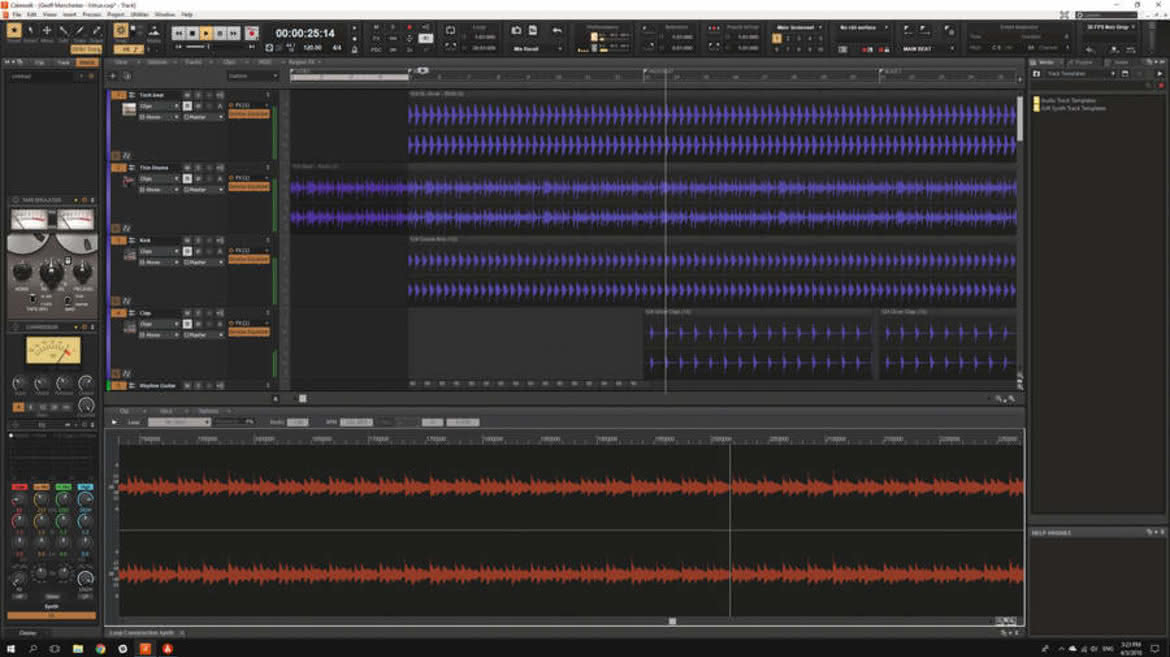Select screenset number 1
1170x657 pixels.
pos(777,39)
